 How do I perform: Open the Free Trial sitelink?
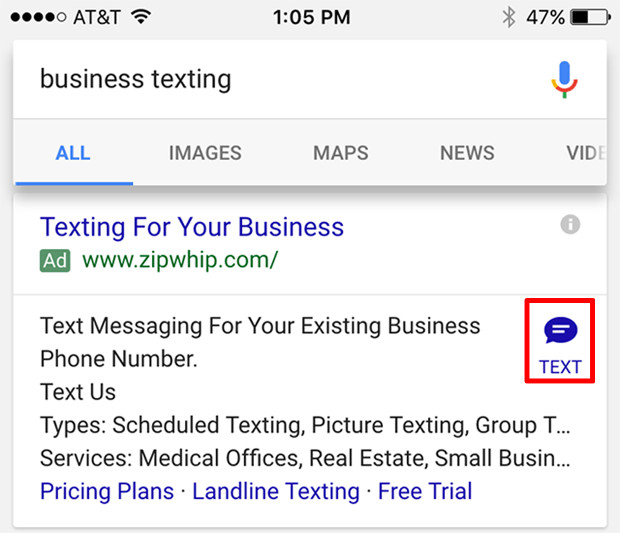click(x=425, y=491)
